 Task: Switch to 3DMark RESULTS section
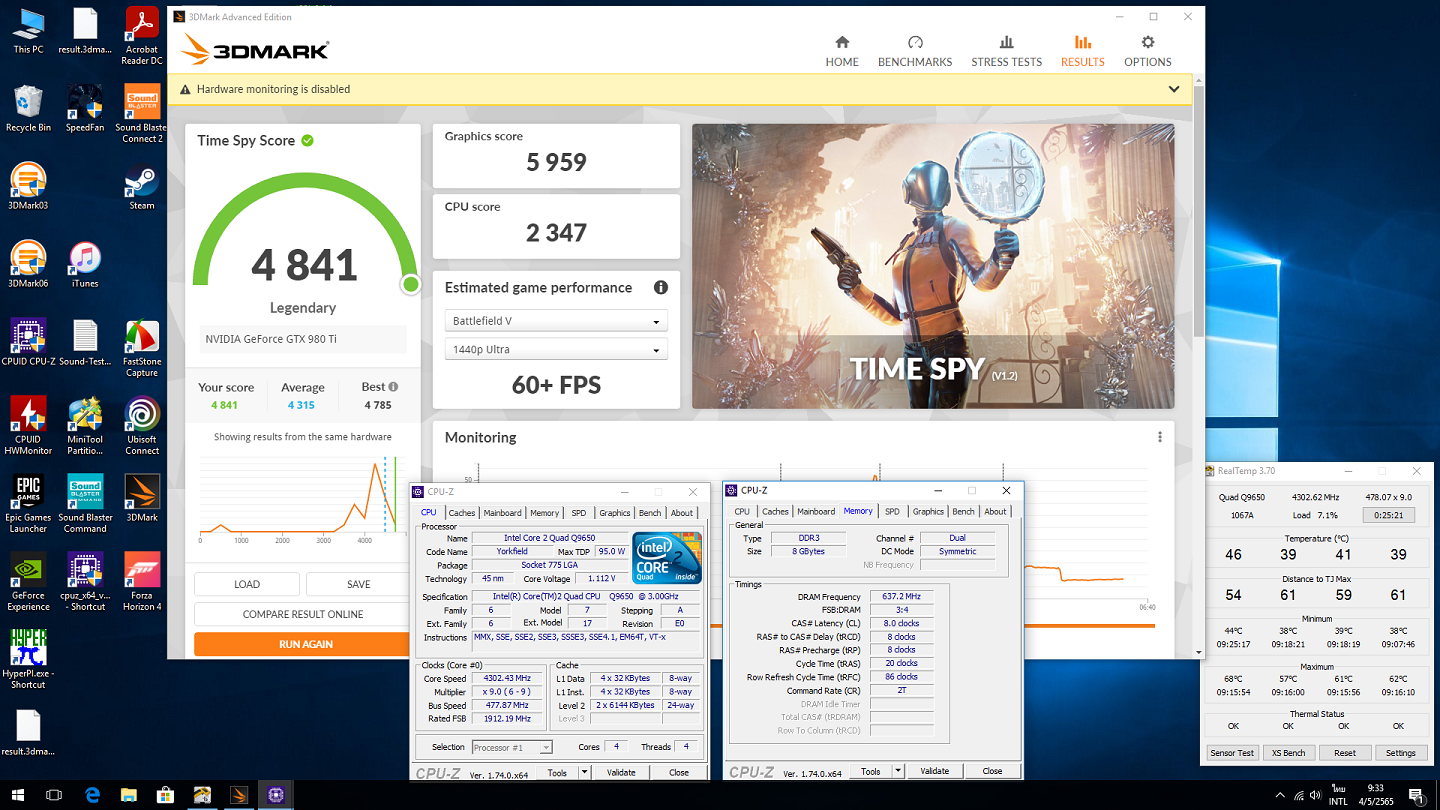(x=1082, y=51)
